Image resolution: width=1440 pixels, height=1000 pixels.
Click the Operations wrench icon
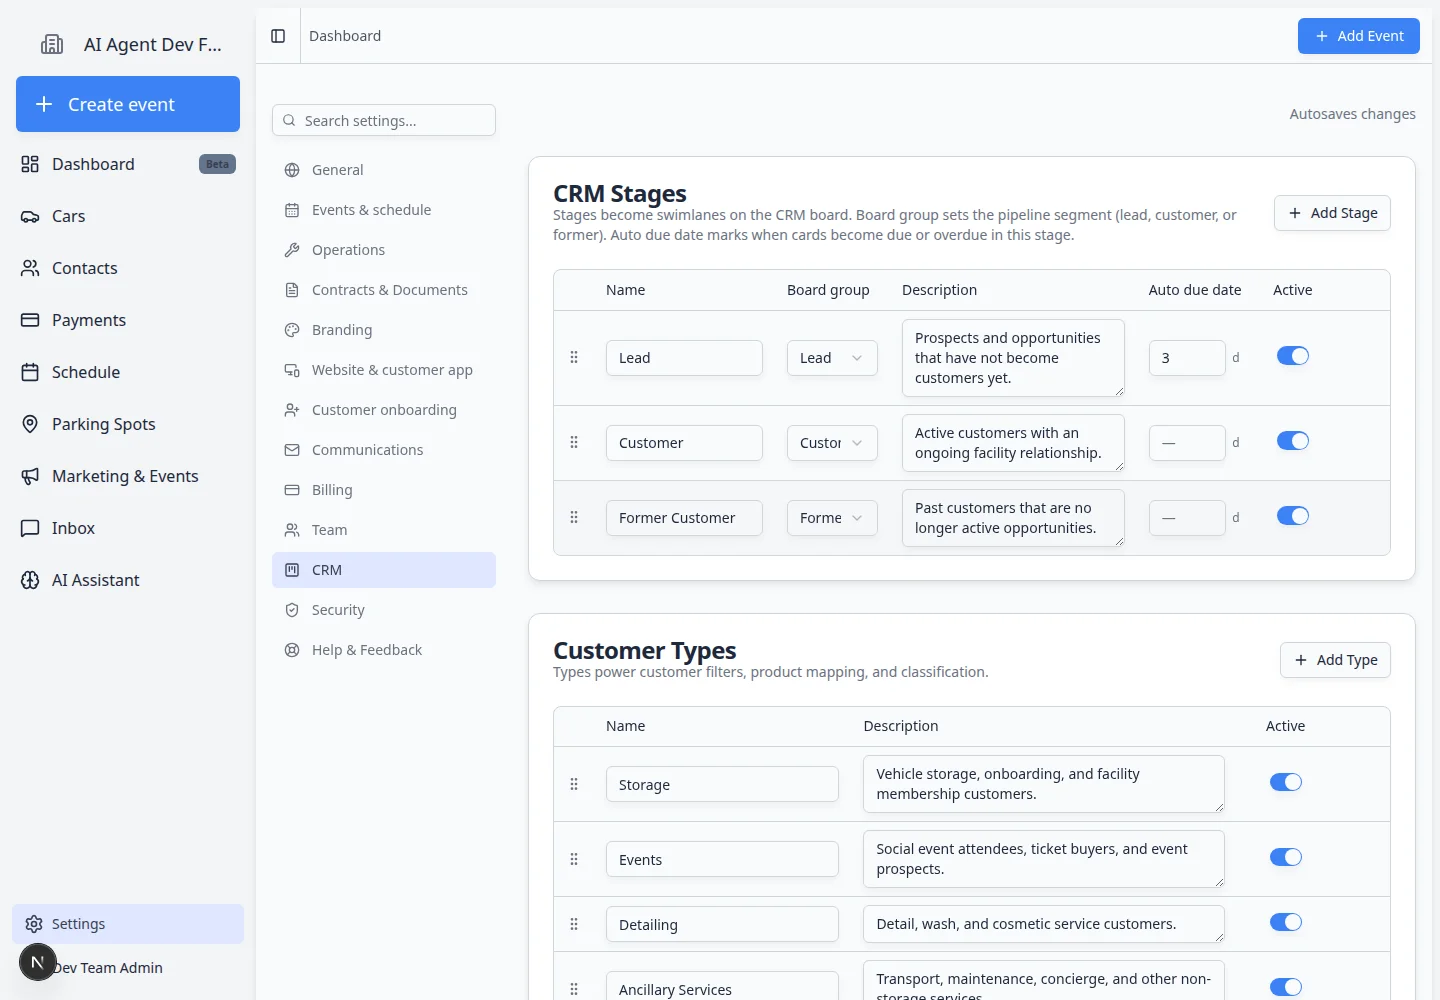[292, 250]
